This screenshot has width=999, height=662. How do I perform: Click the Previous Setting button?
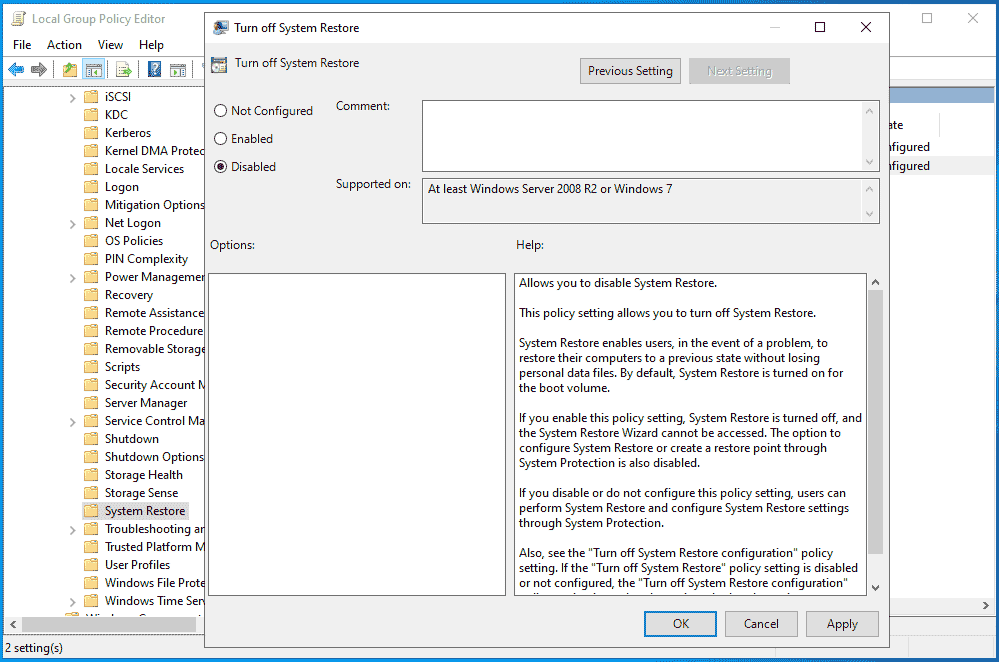tap(630, 70)
